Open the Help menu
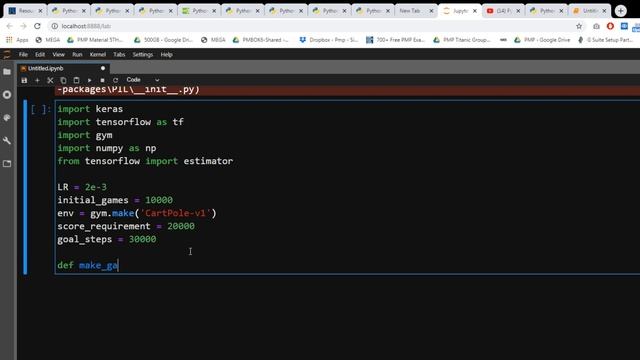Screen dimensions: 640x360 point(166,54)
